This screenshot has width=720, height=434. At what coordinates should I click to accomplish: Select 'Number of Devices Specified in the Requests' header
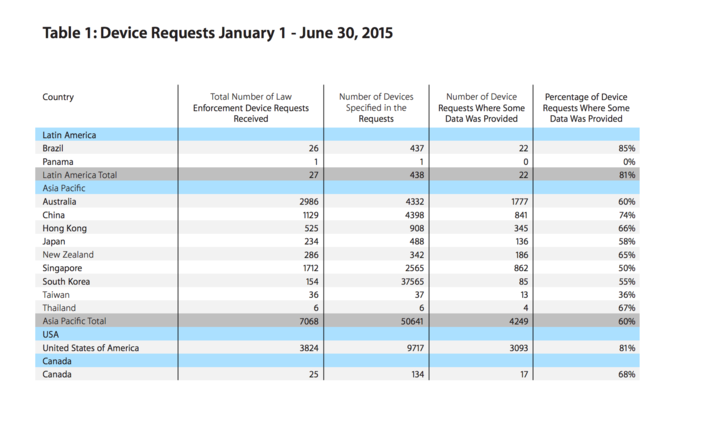(x=375, y=107)
